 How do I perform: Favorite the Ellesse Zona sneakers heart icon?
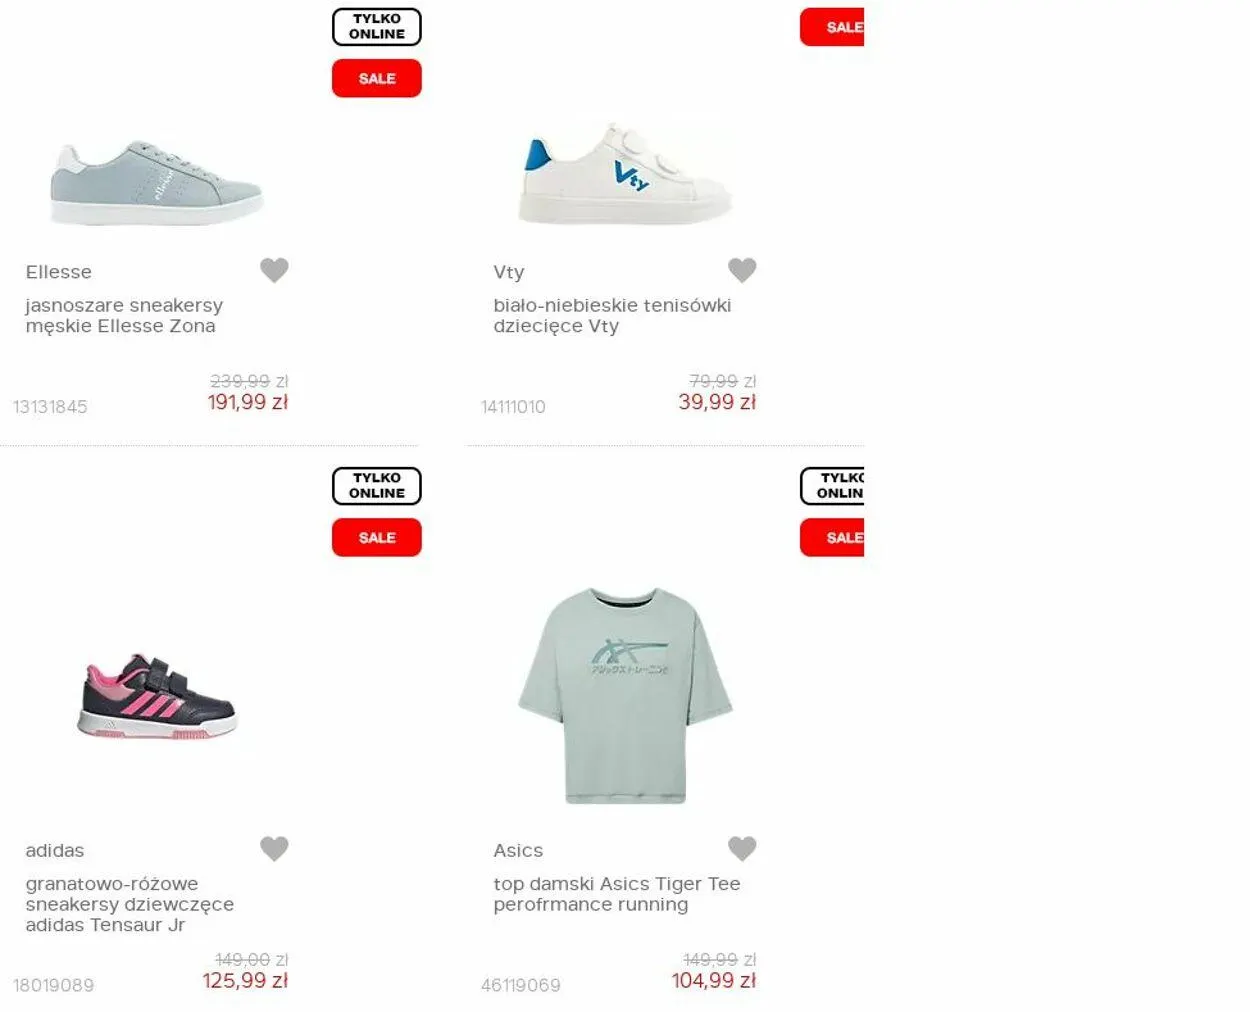[274, 270]
